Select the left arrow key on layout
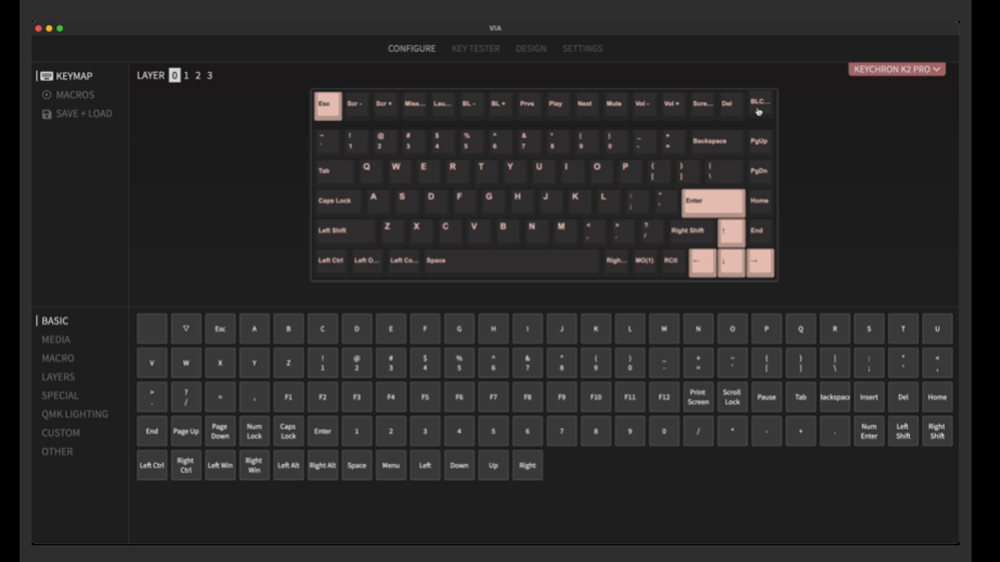 tap(702, 263)
